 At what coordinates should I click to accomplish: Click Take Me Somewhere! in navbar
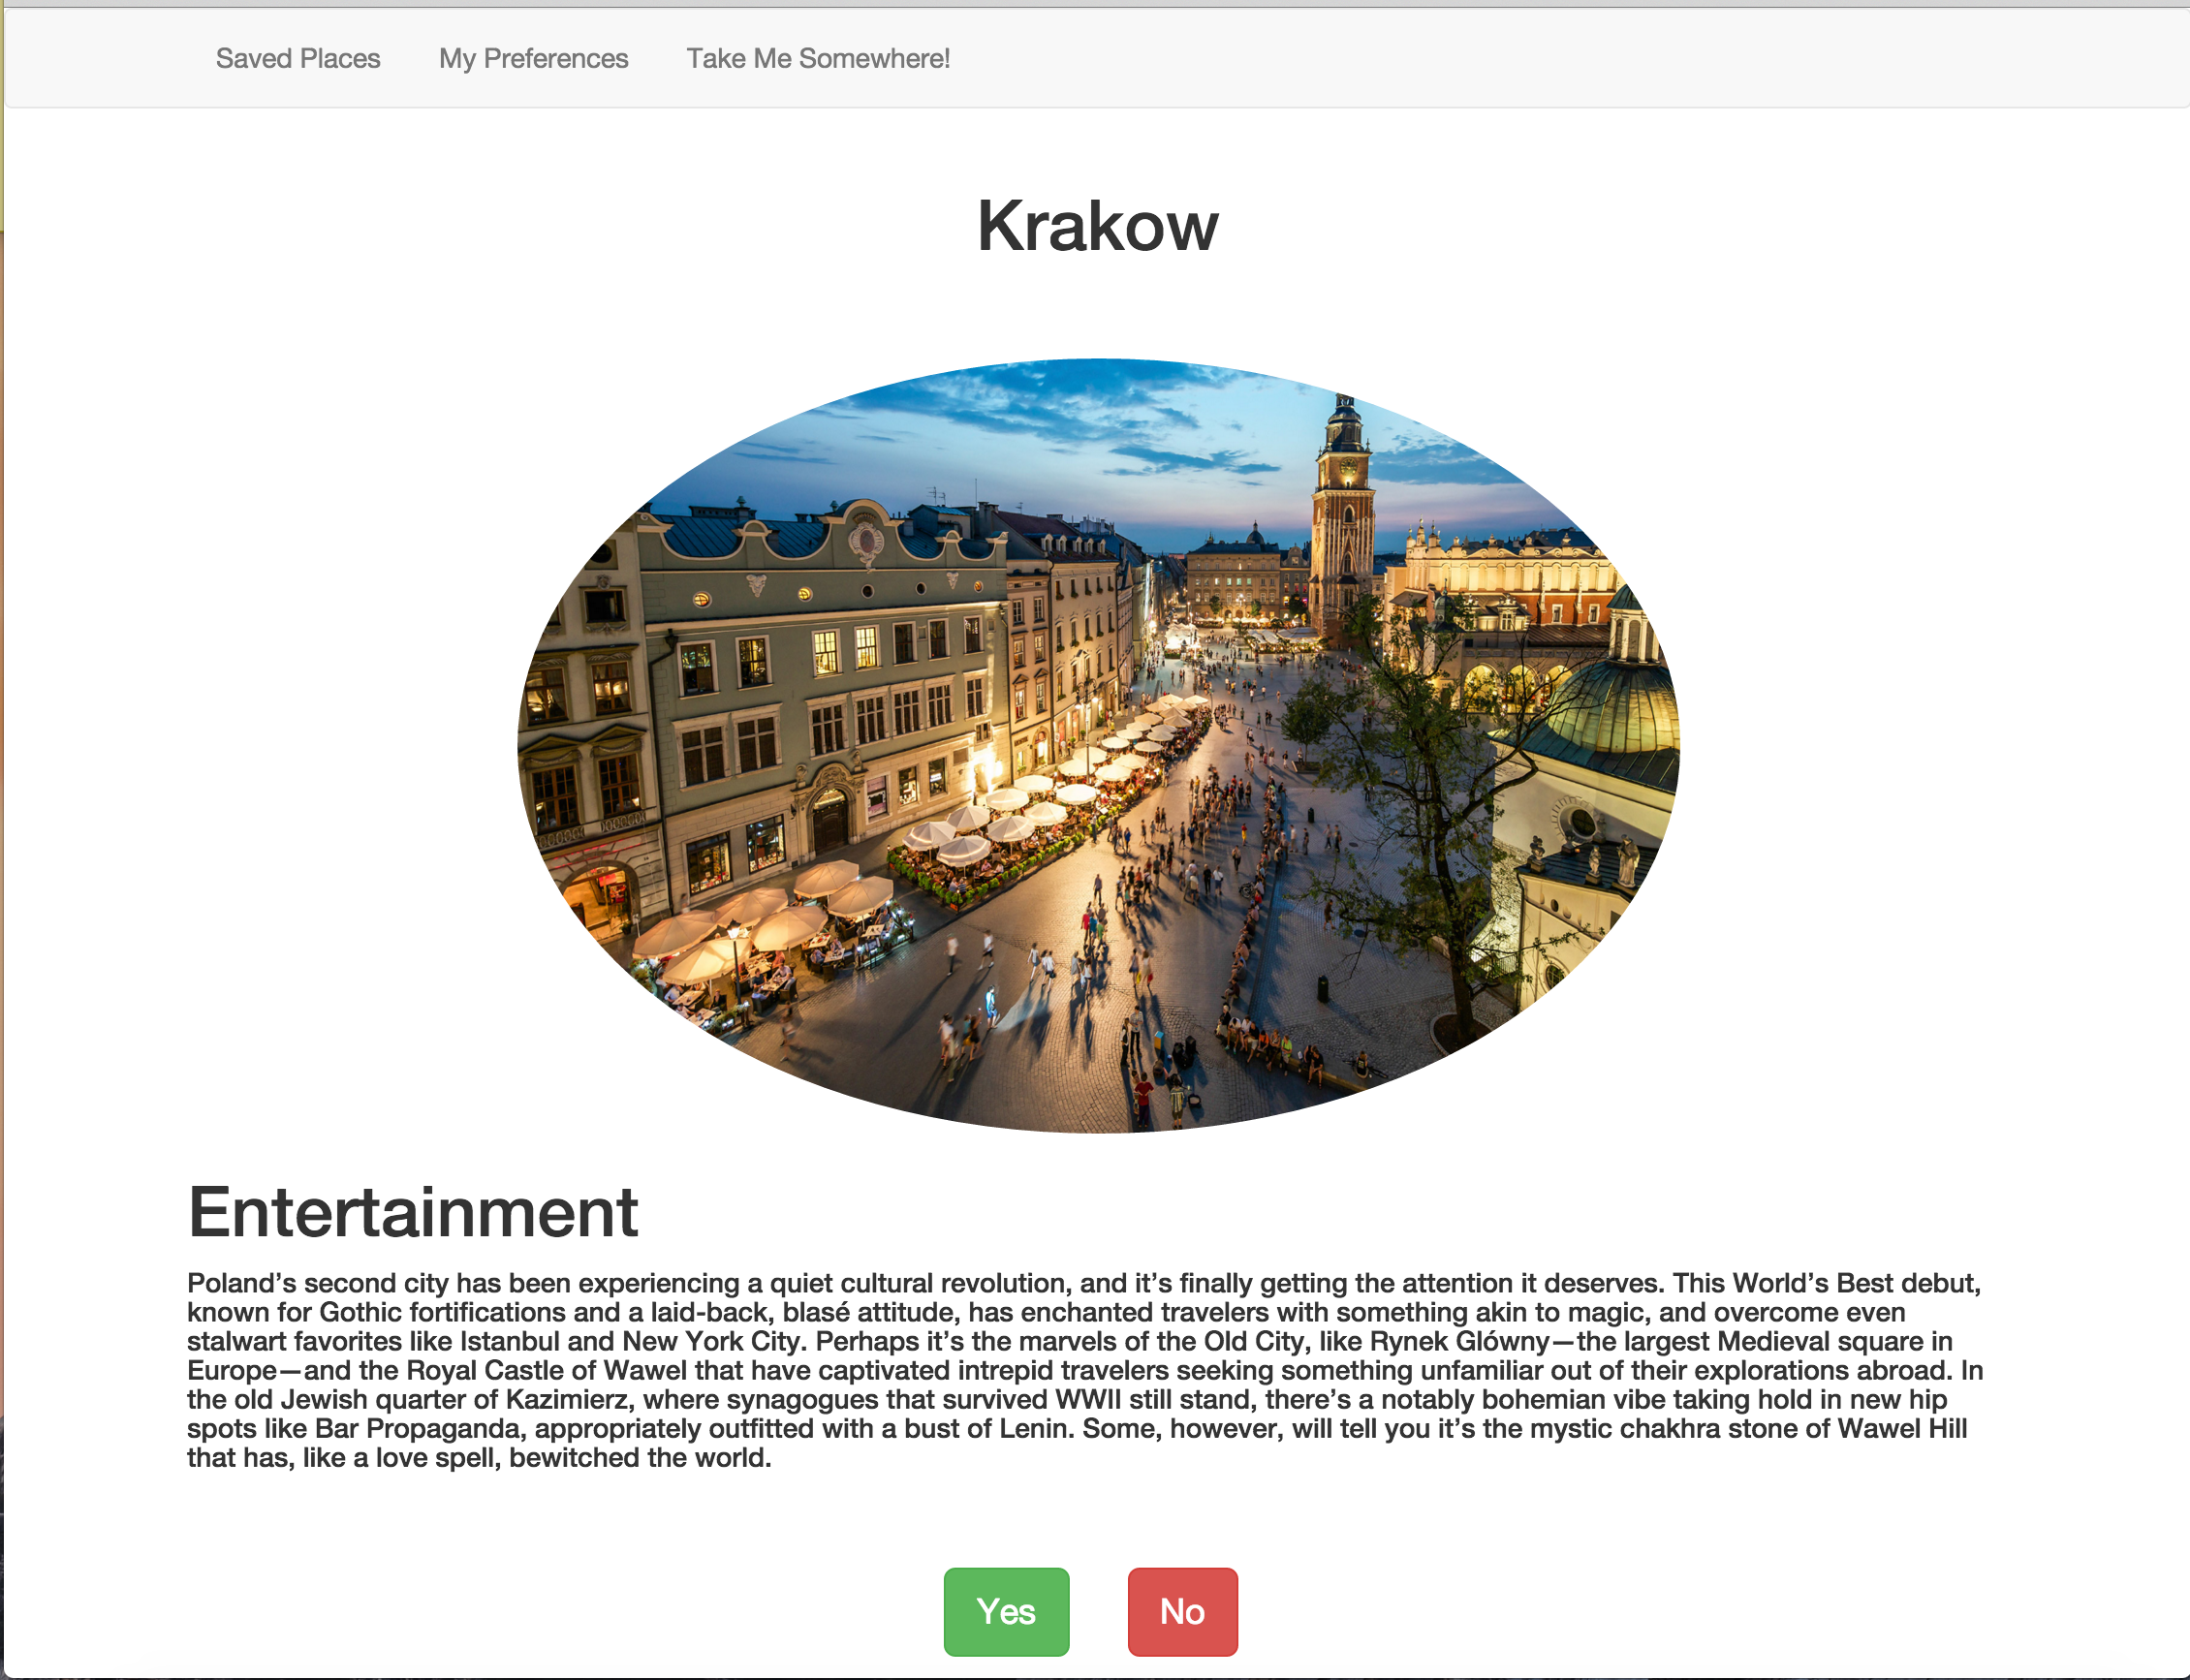817,59
